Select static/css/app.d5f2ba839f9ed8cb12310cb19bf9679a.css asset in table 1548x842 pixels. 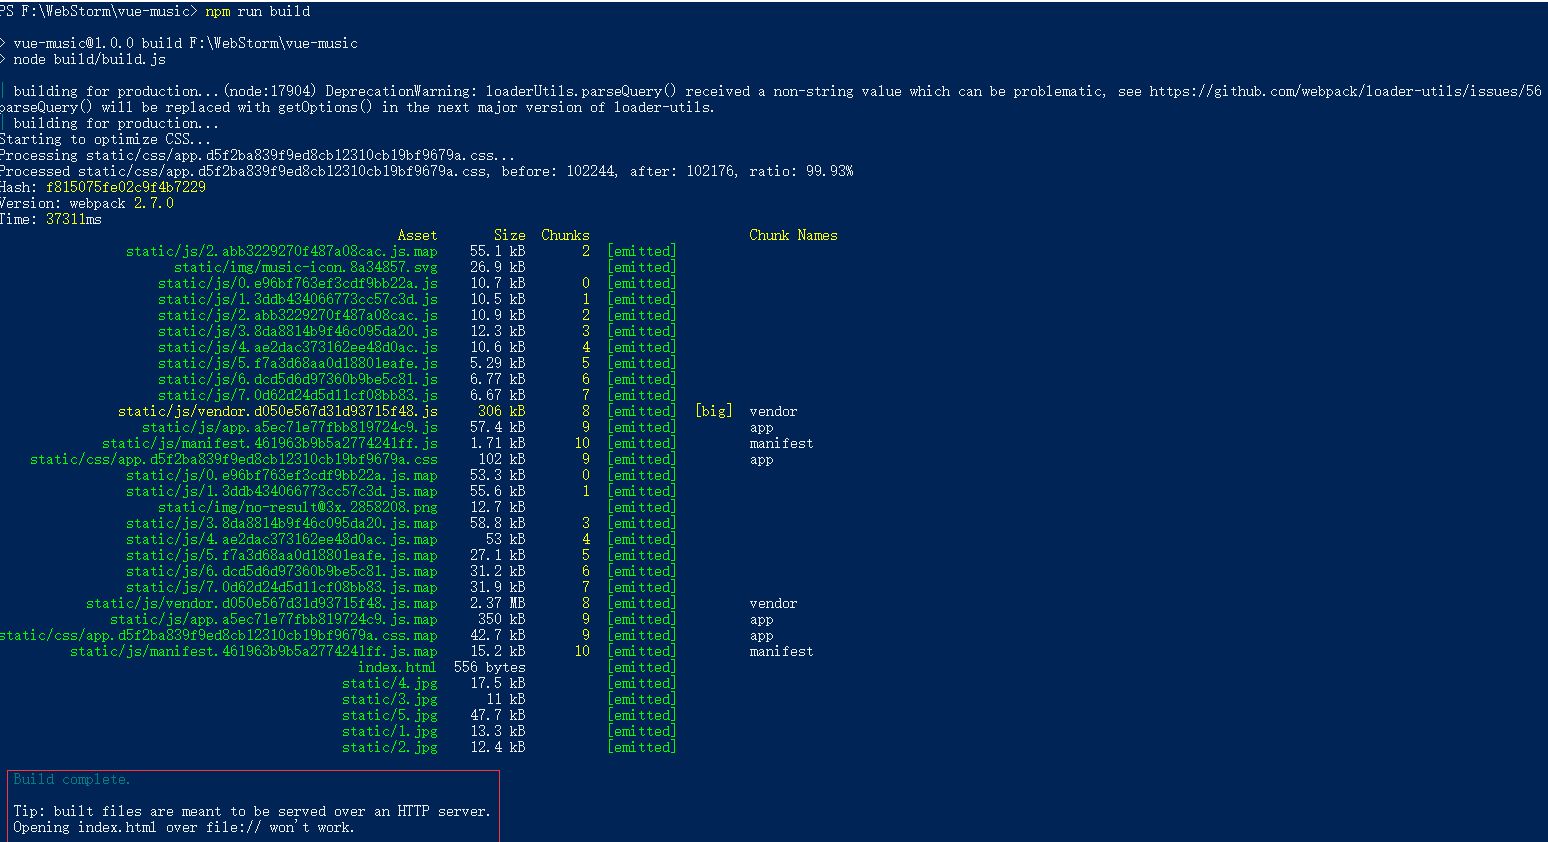tap(234, 459)
